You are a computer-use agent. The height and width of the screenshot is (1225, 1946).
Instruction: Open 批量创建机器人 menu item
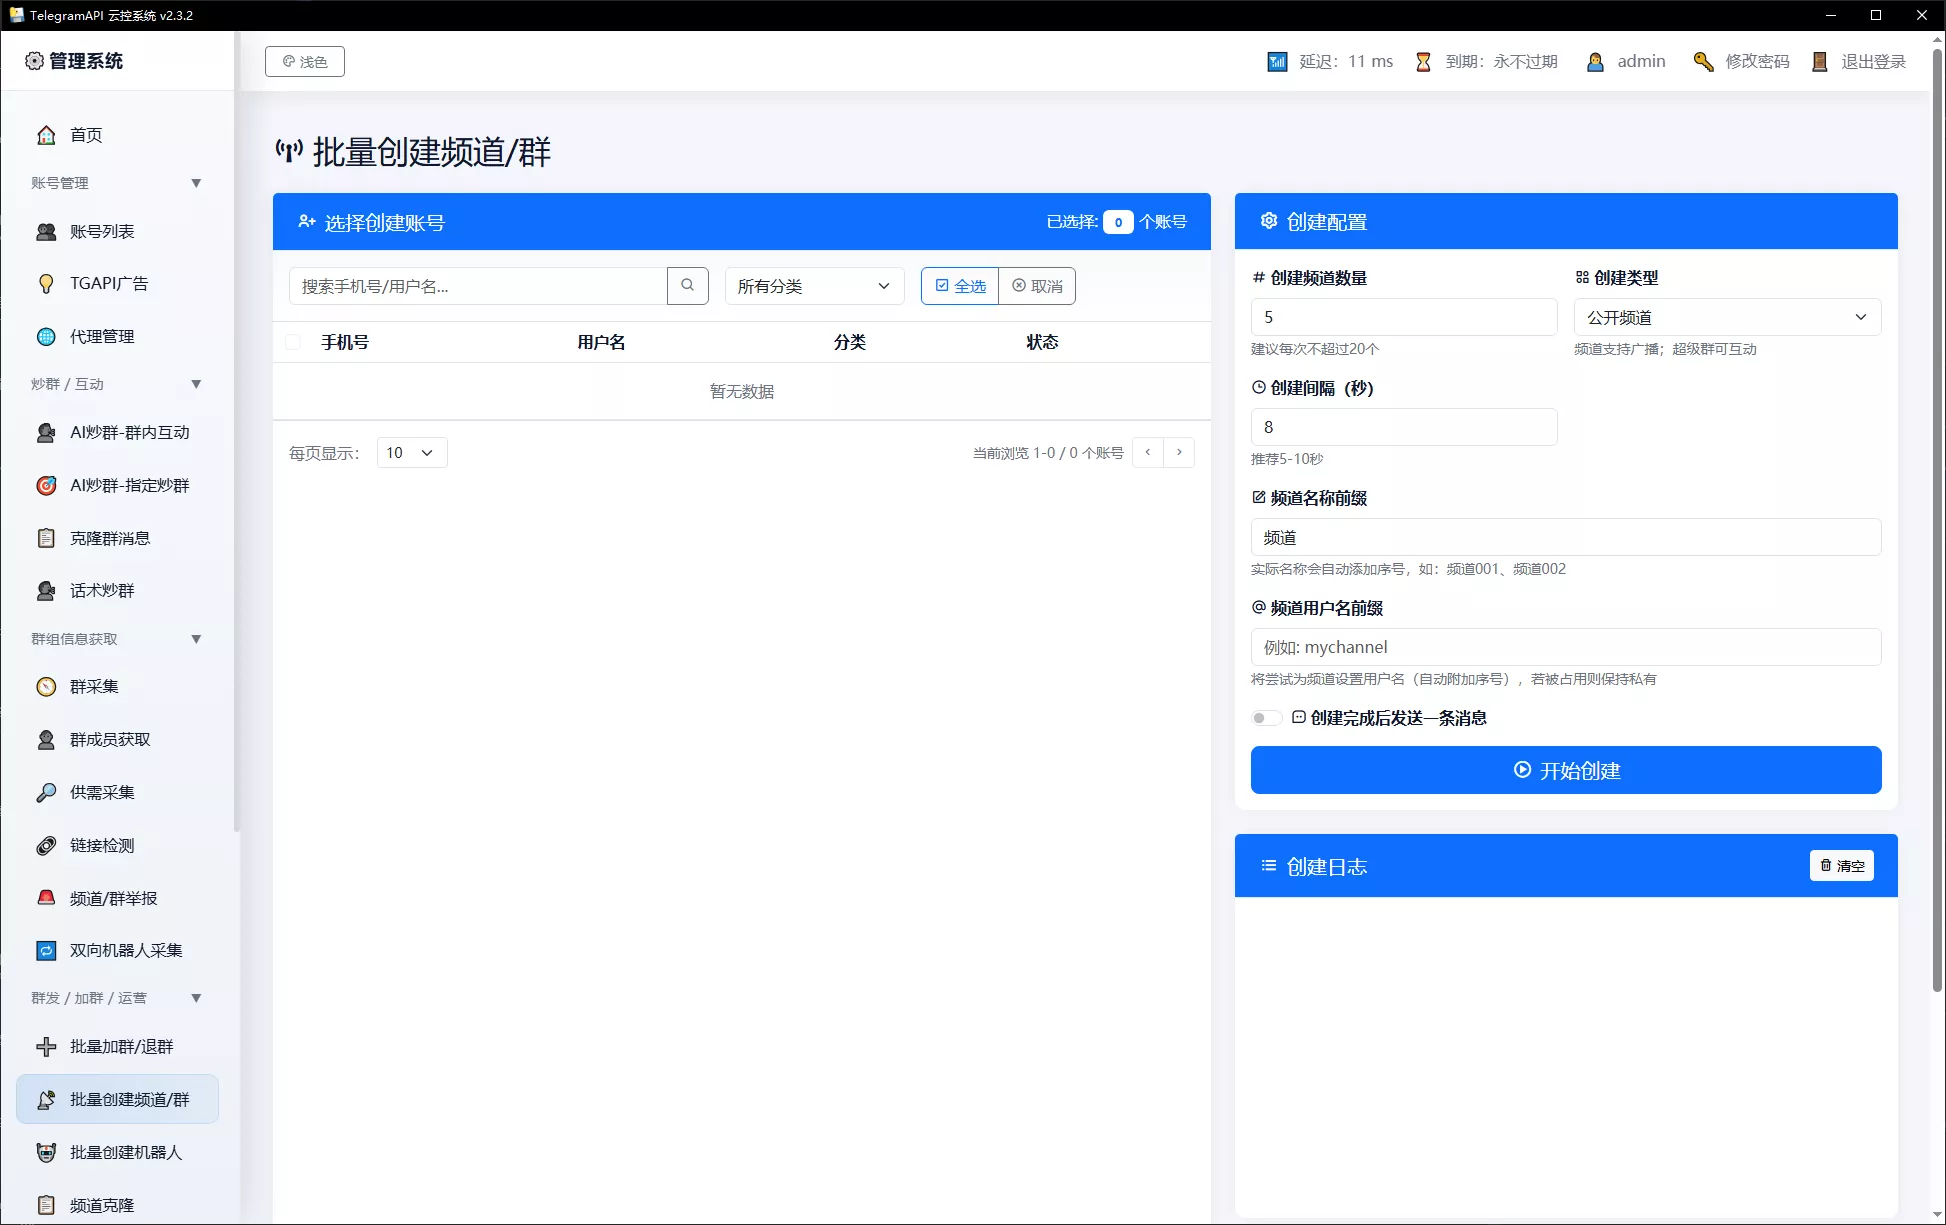point(117,1153)
